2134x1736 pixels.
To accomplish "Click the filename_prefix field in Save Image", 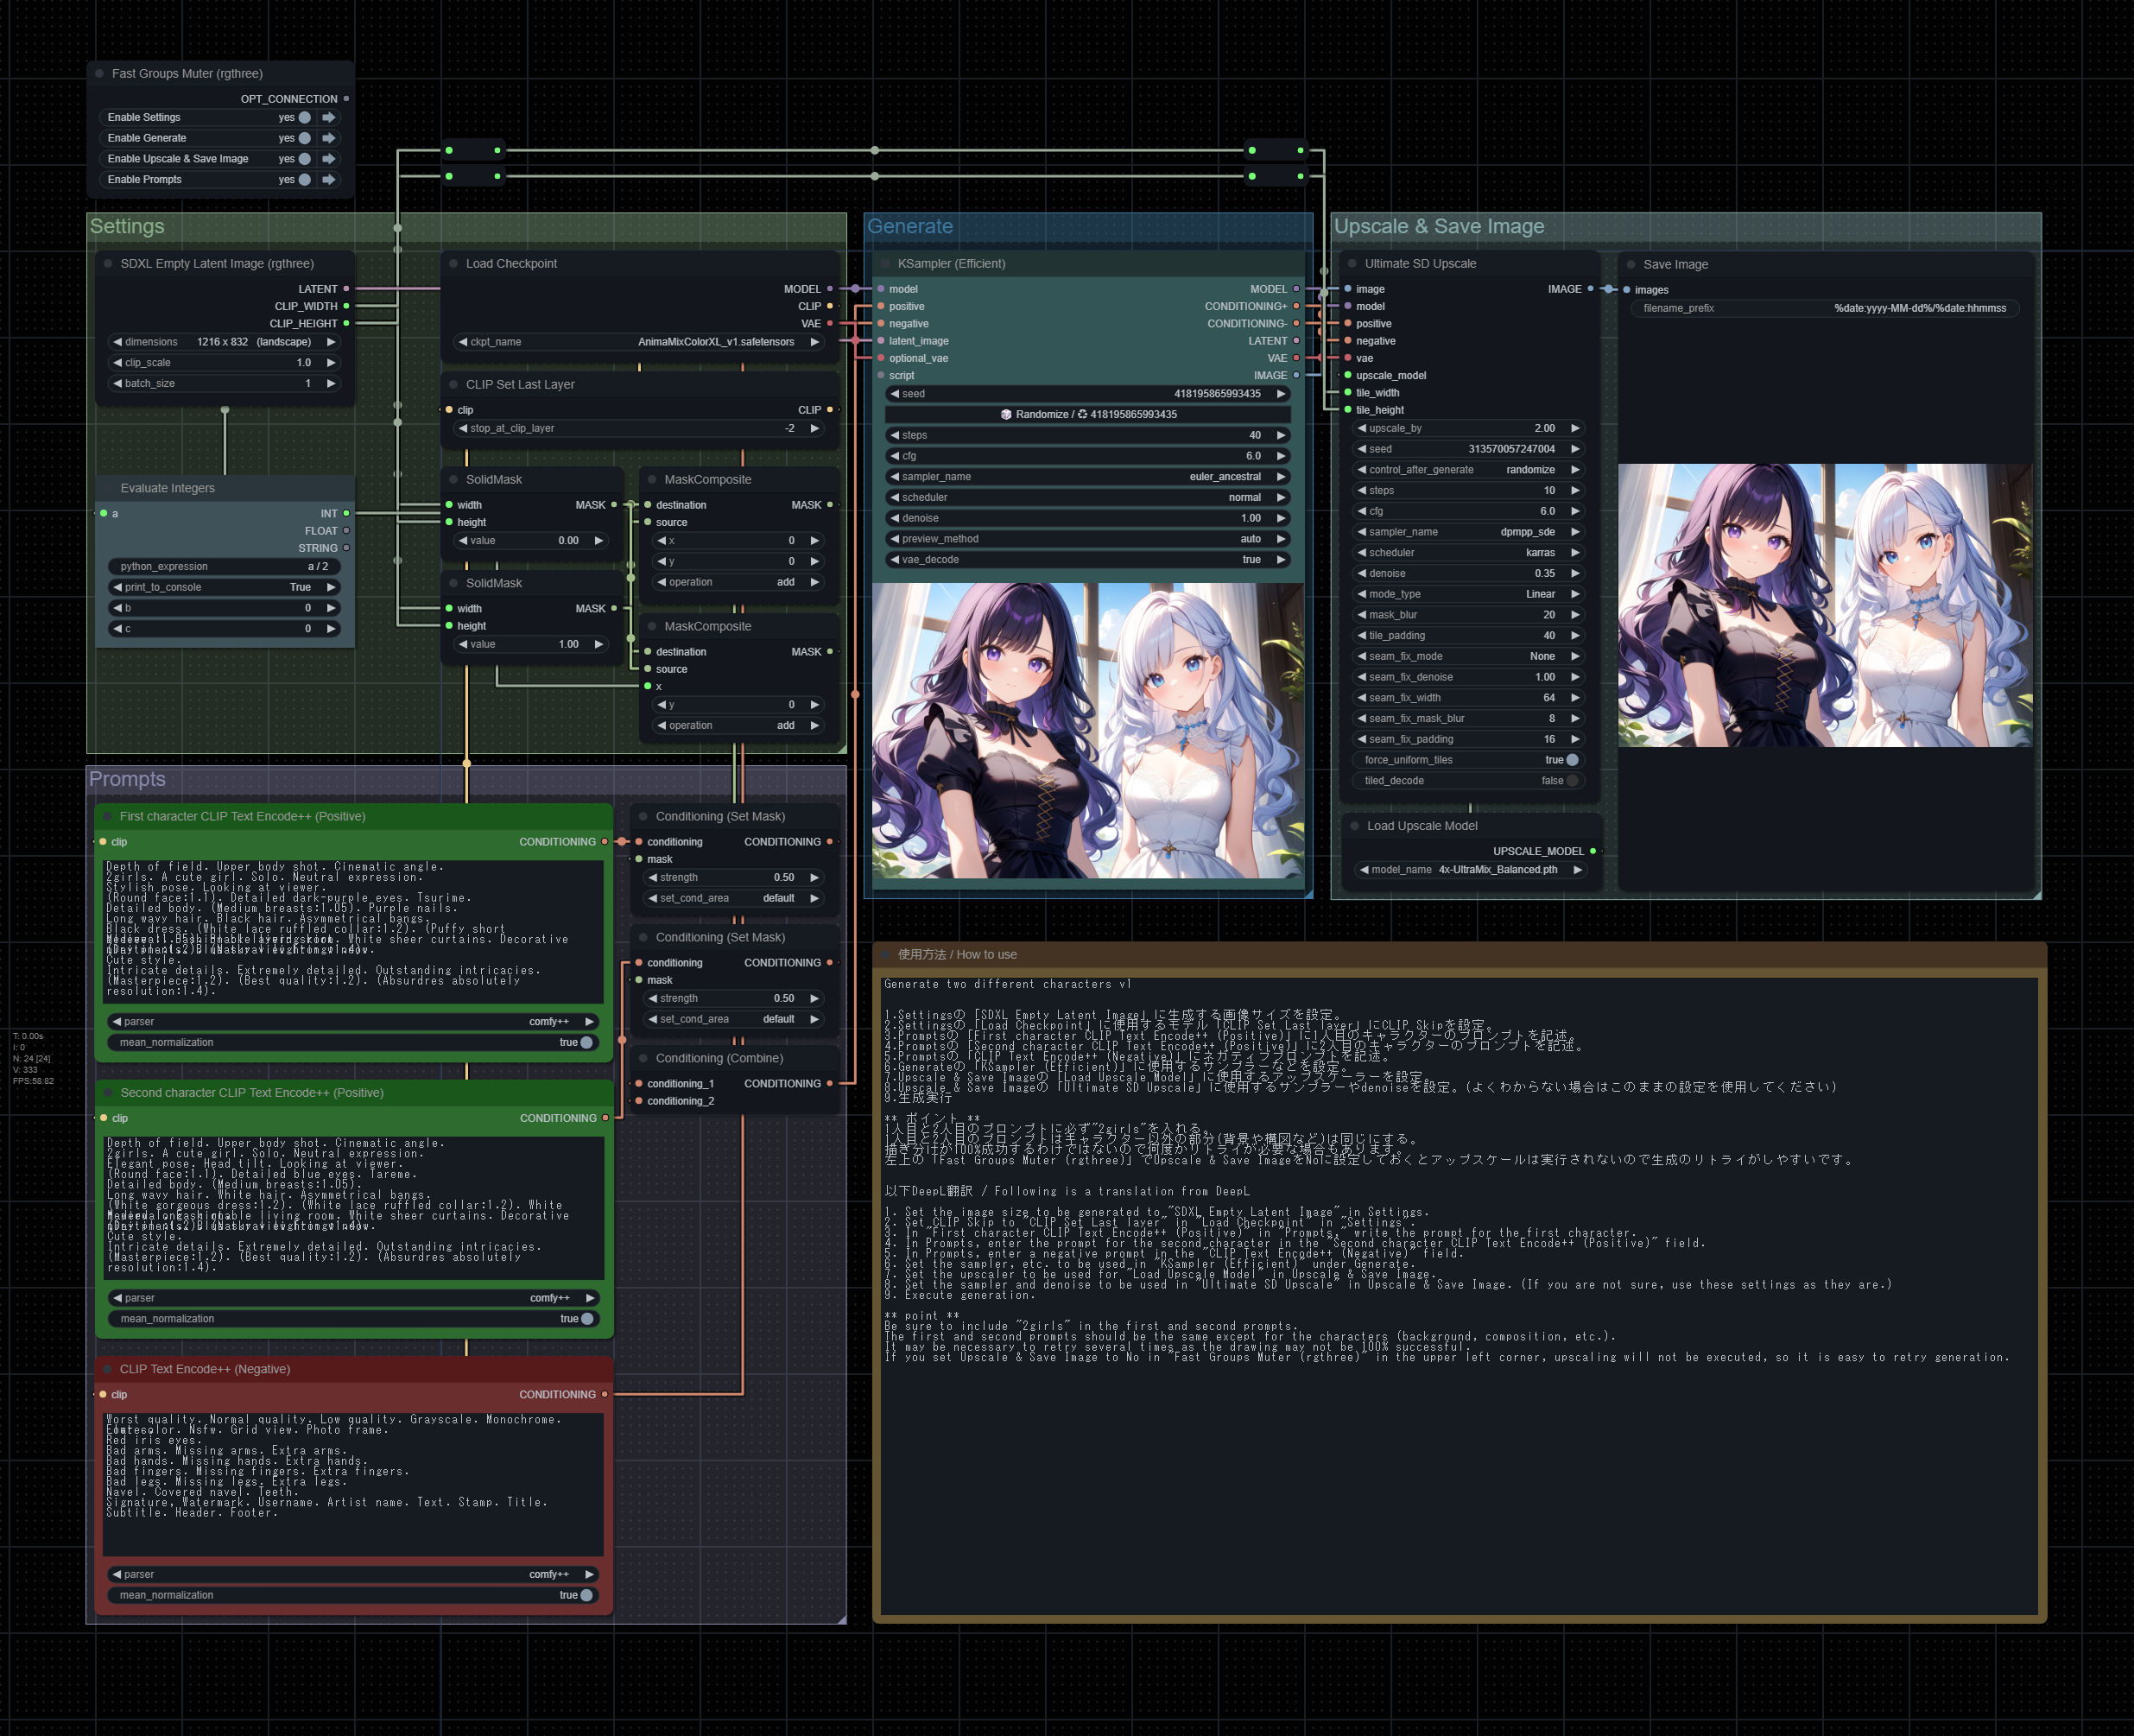I will pos(1824,308).
